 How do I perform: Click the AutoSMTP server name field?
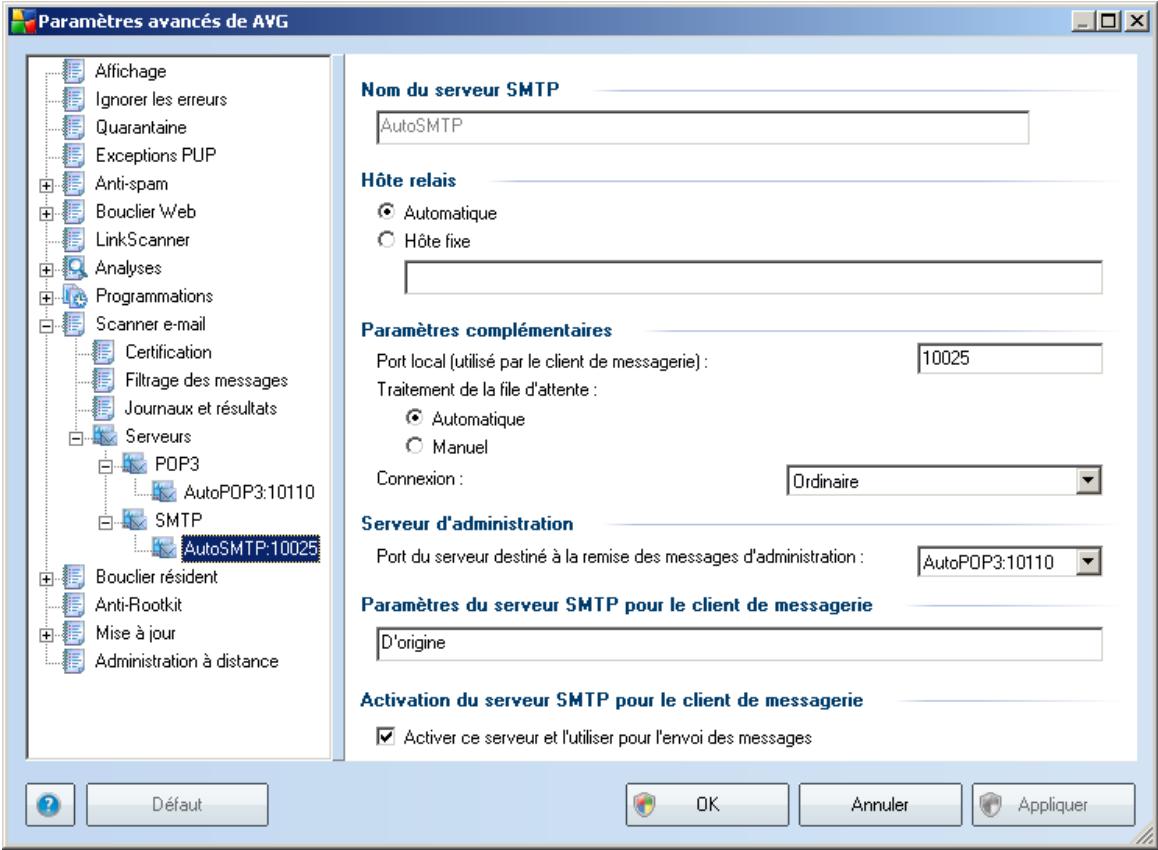(702, 127)
